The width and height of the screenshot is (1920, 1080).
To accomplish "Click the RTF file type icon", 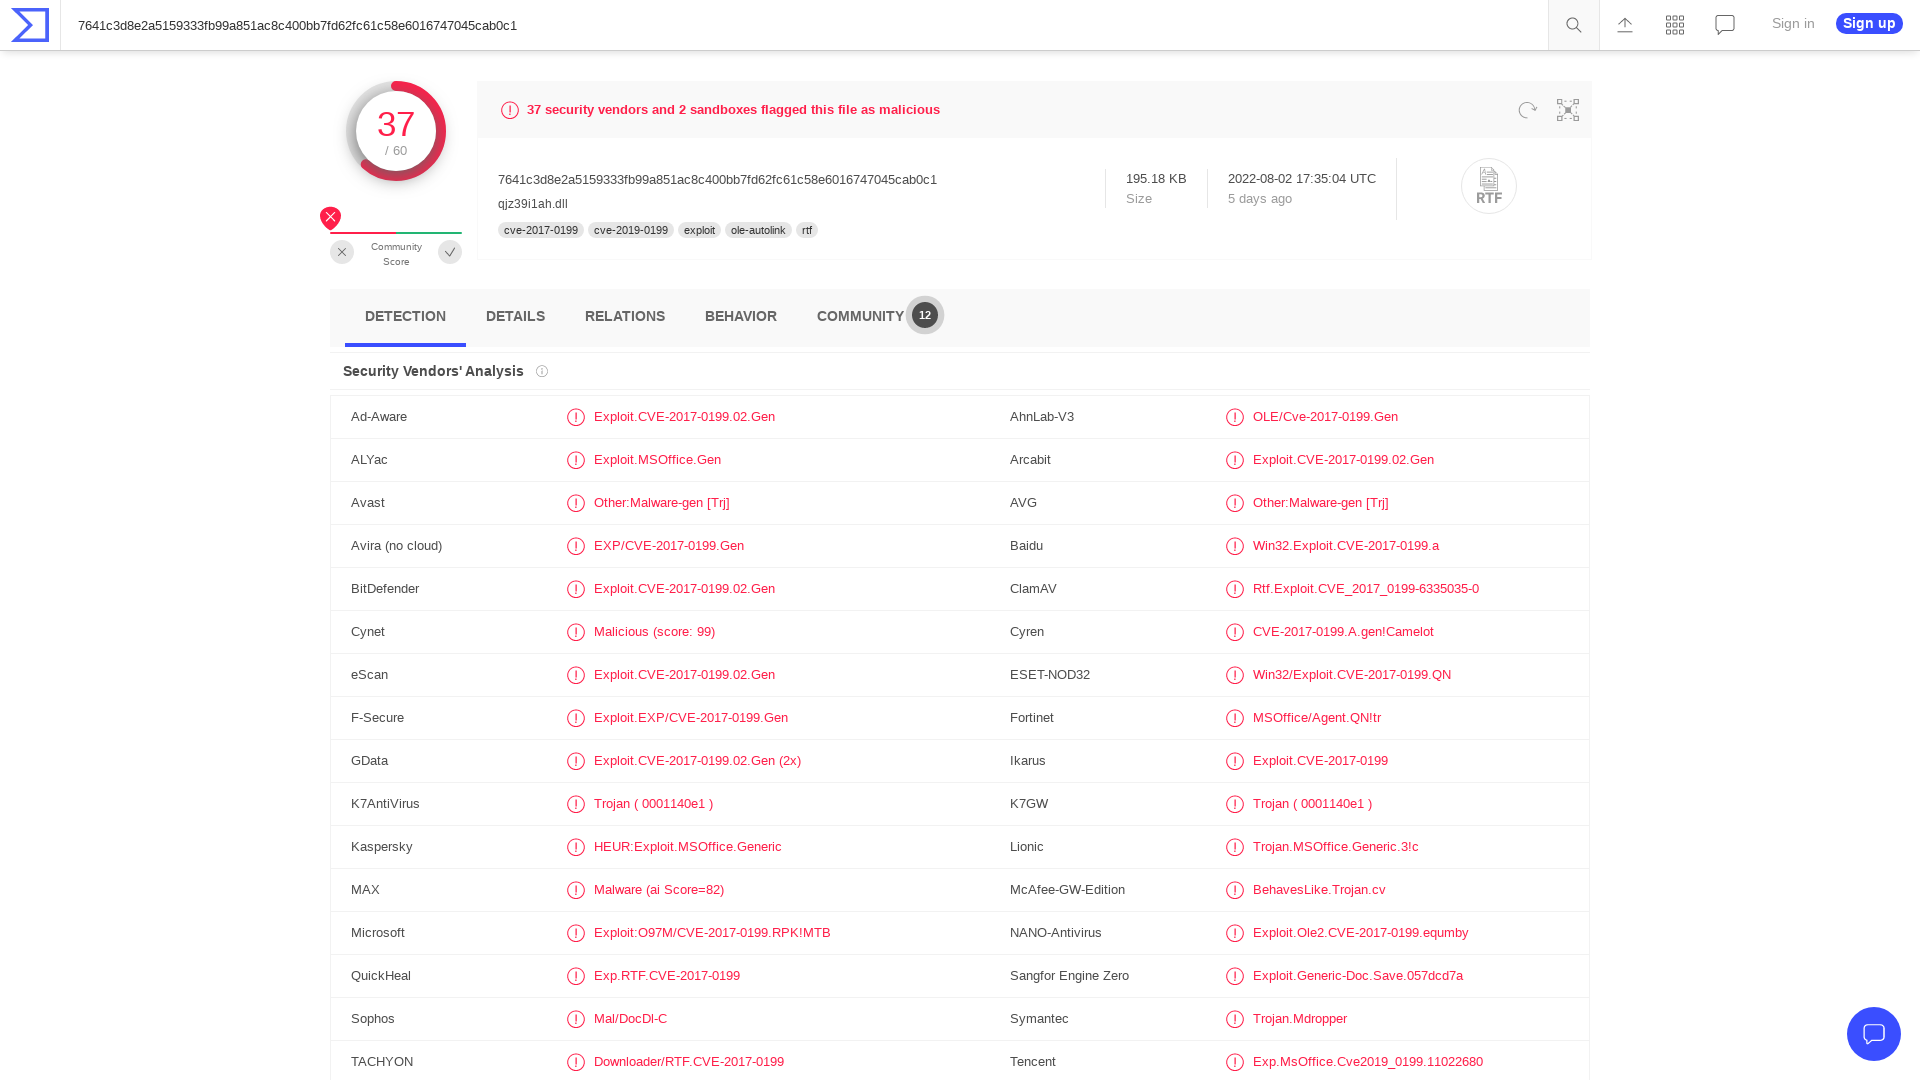I will [1489, 186].
